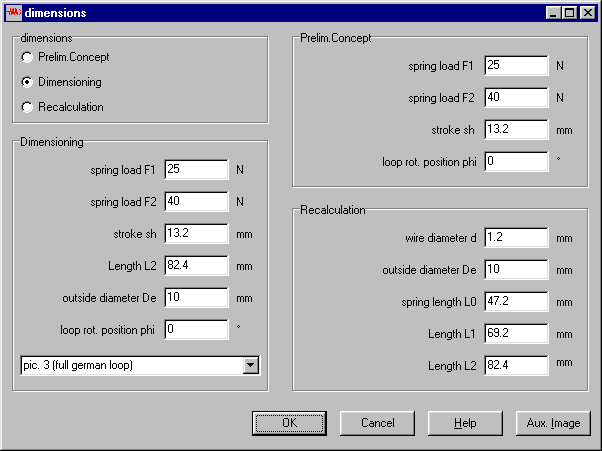Select the Dimensioning radio button
602x451 pixels.
27,82
